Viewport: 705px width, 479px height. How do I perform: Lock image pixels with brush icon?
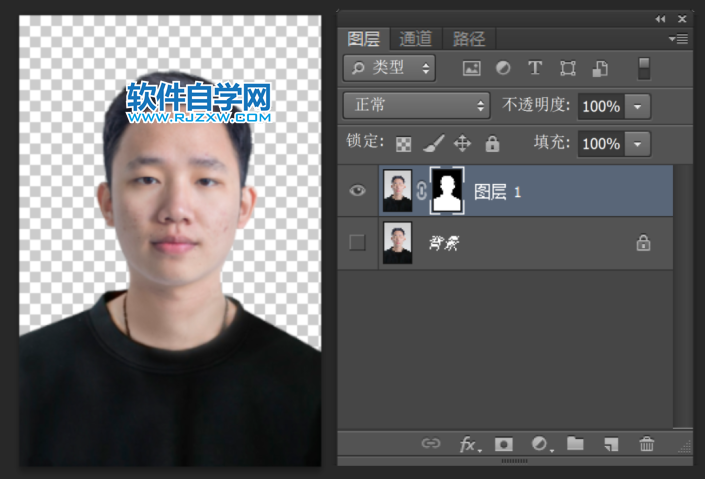pos(434,143)
